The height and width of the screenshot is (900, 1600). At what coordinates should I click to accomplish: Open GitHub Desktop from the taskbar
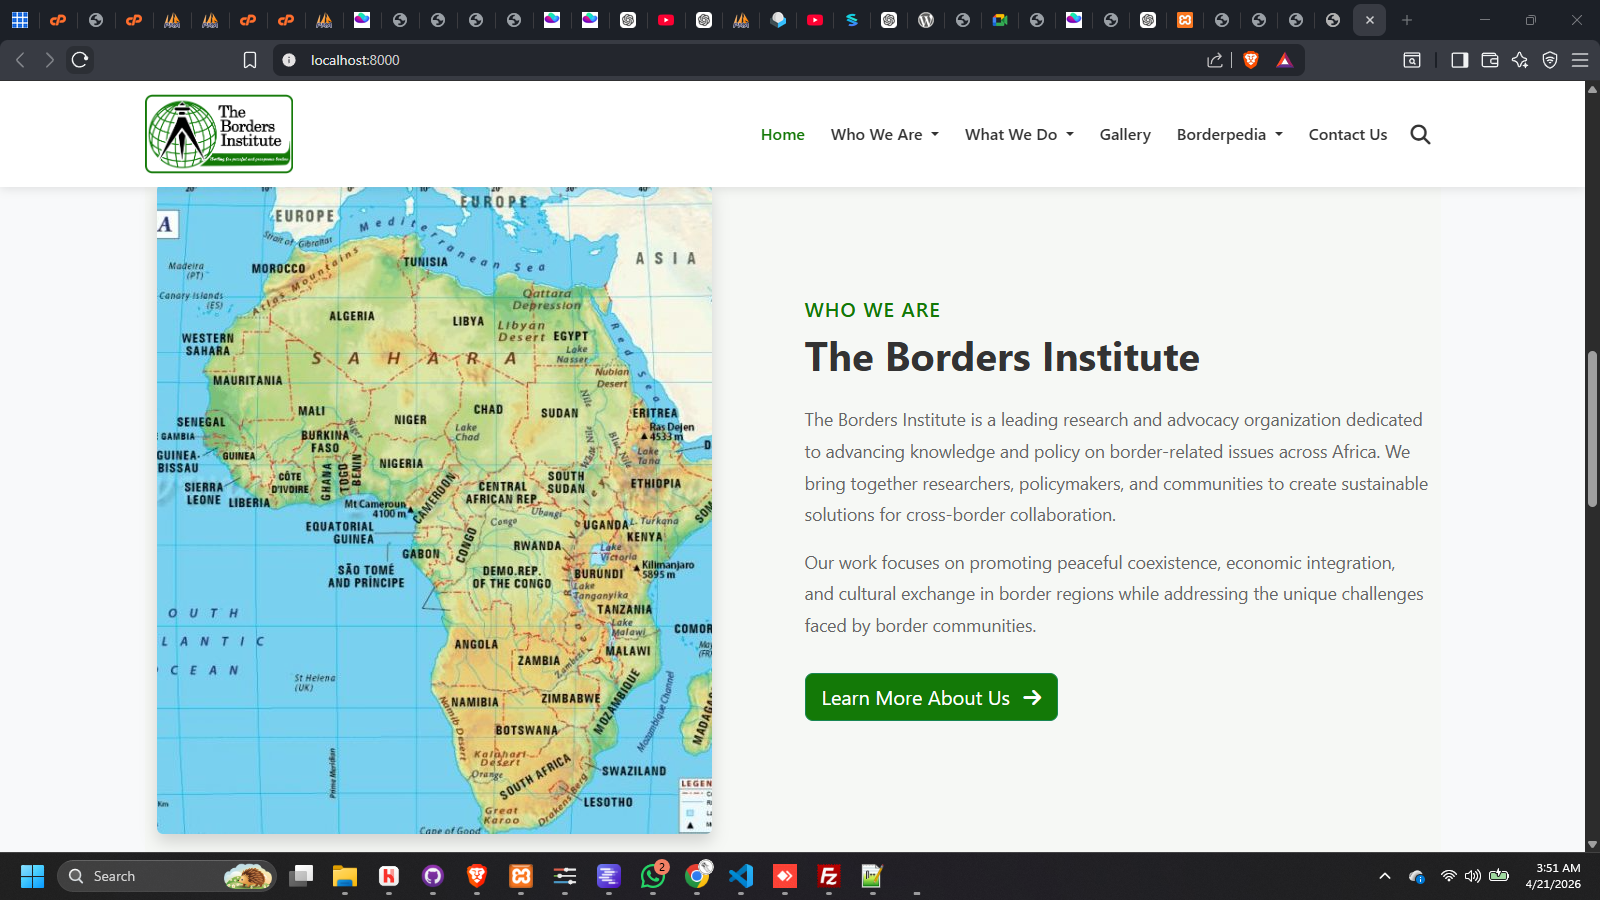coord(433,876)
